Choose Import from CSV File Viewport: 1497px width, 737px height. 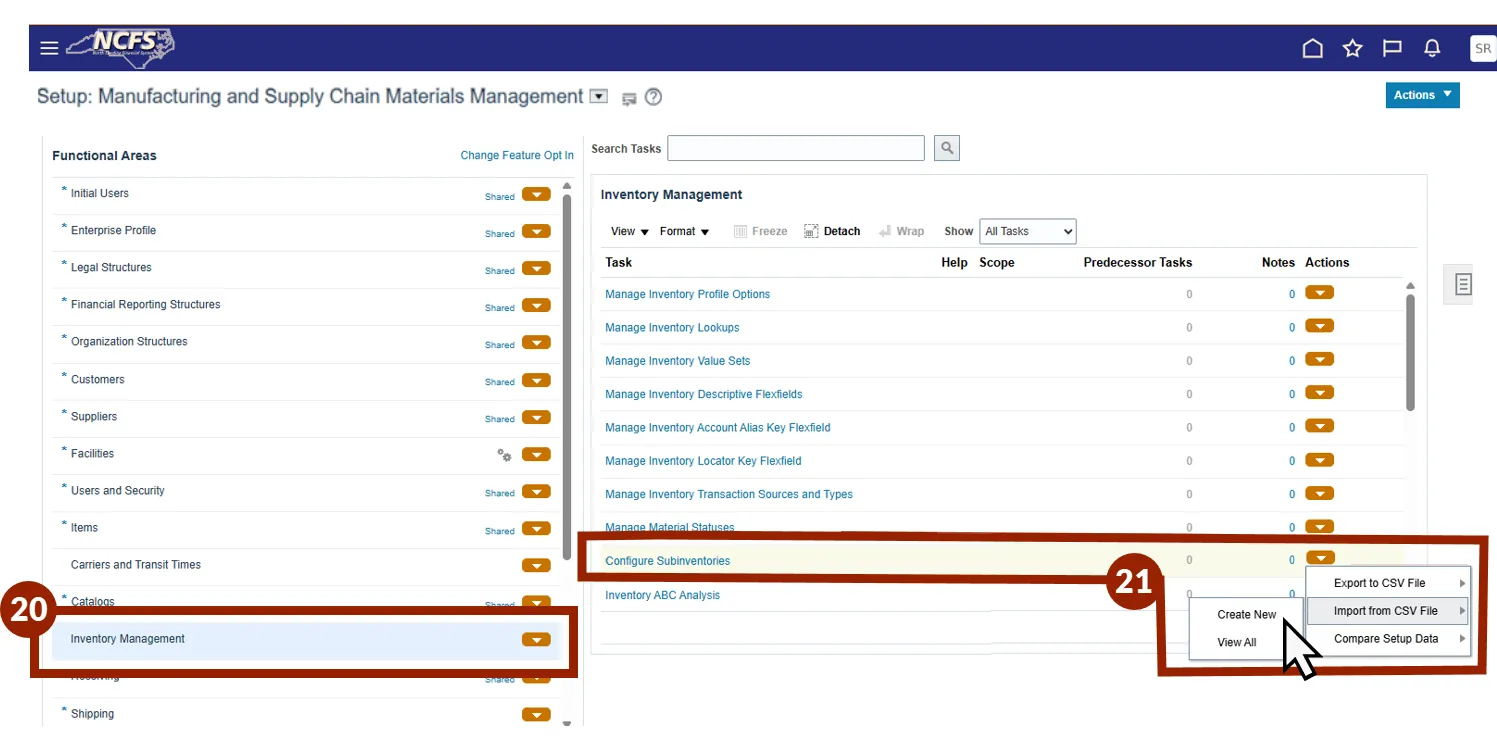[1388, 611]
